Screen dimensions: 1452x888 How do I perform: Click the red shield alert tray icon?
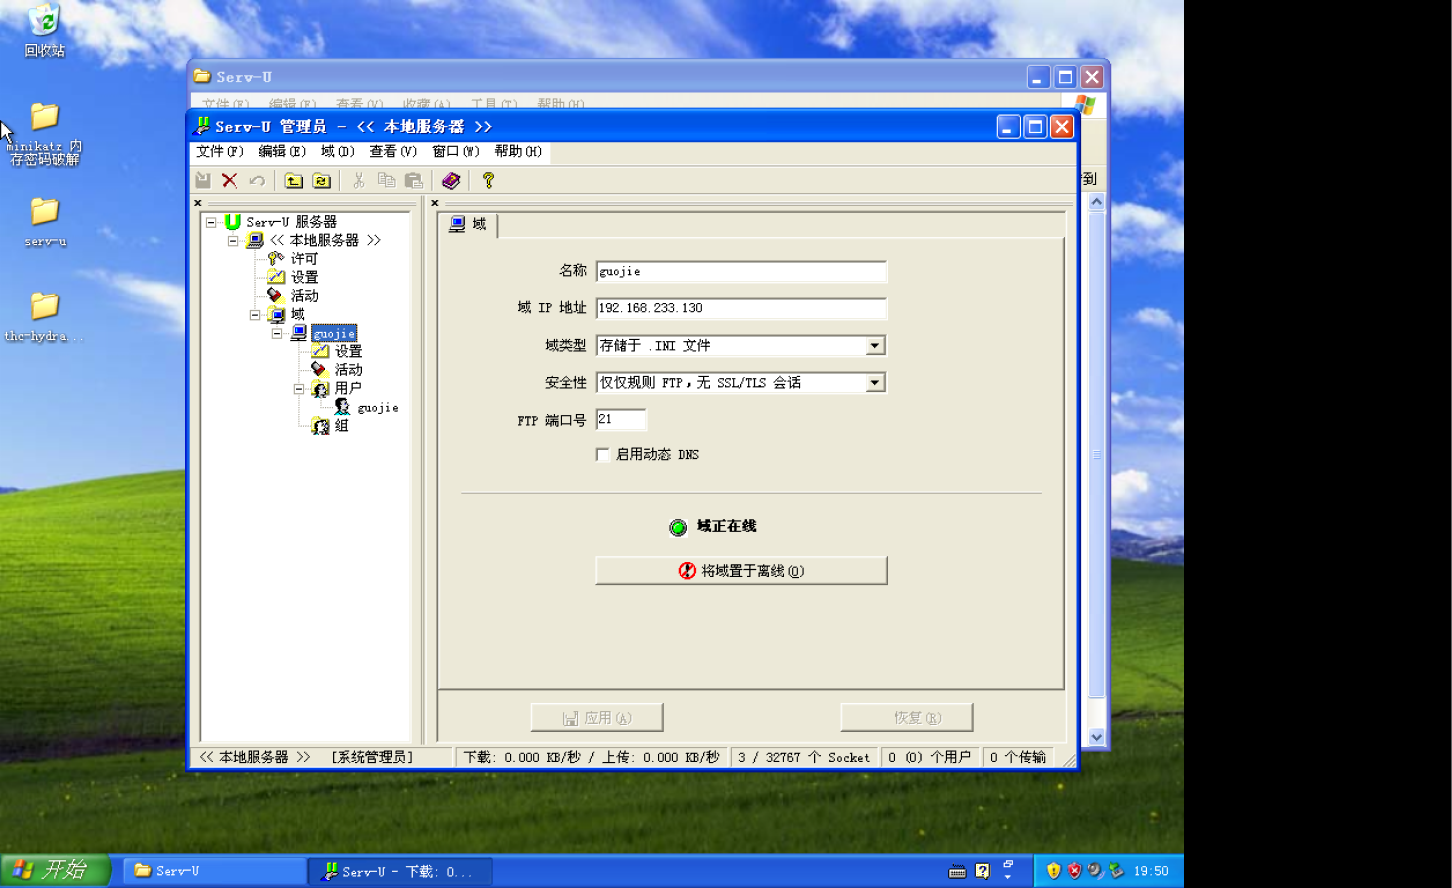(x=1074, y=871)
